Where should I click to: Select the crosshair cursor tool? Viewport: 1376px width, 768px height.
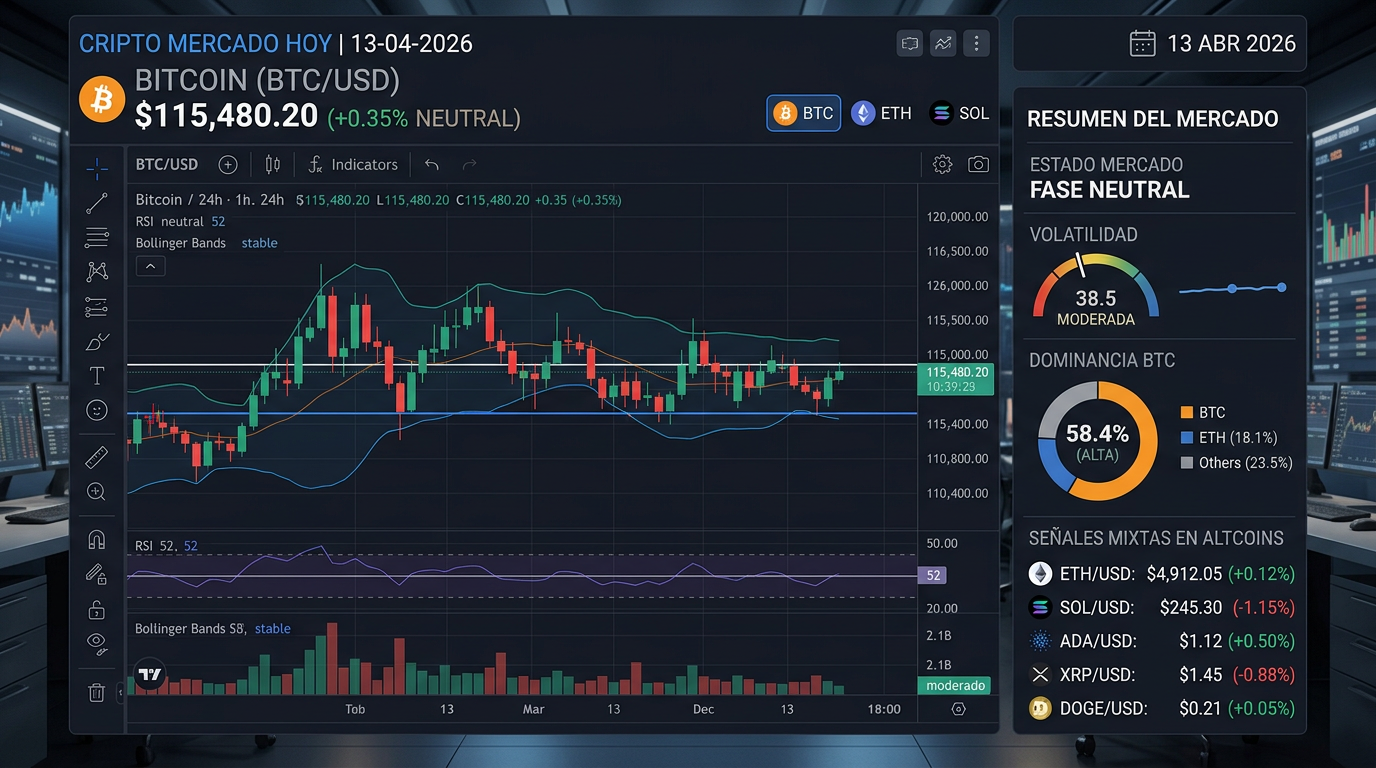[x=97, y=168]
